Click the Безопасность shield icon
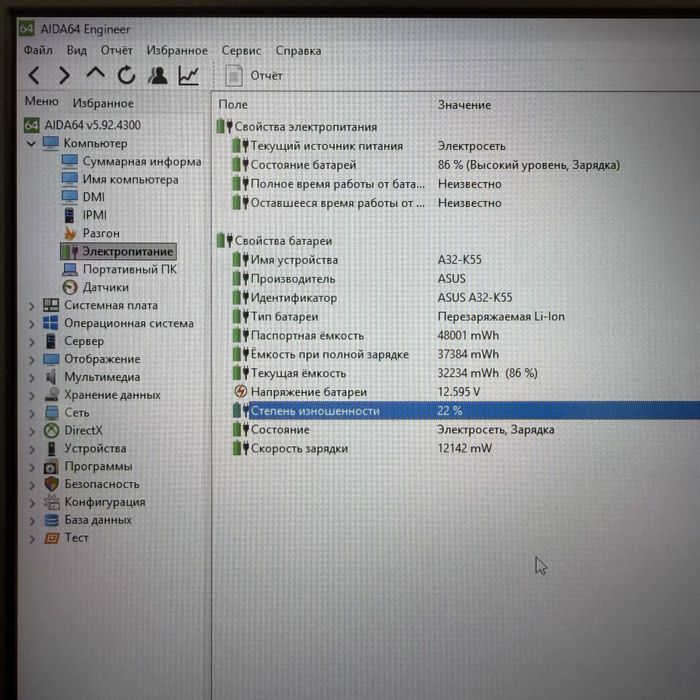This screenshot has width=700, height=700. pyautogui.click(x=52, y=484)
